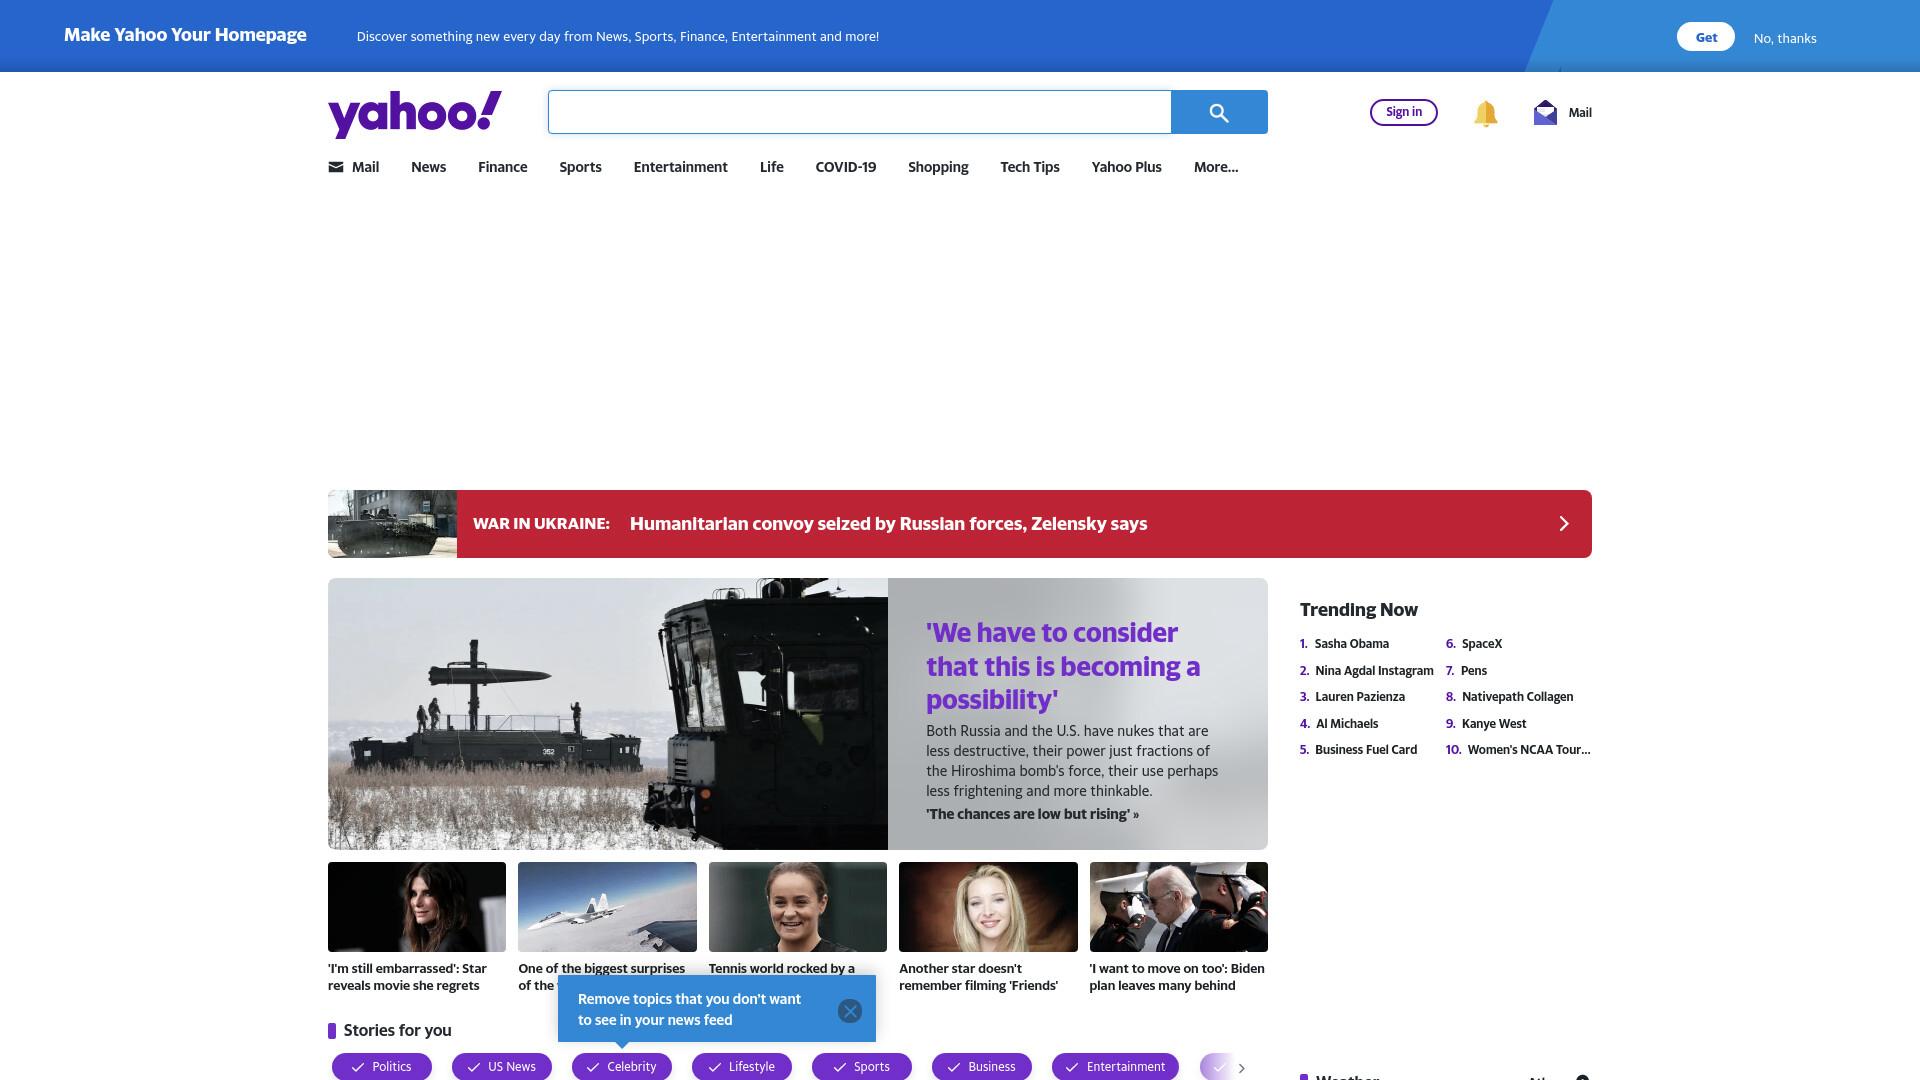1920x1080 pixels.
Task: Open the Tech Tips navigation item
Action: (1029, 167)
